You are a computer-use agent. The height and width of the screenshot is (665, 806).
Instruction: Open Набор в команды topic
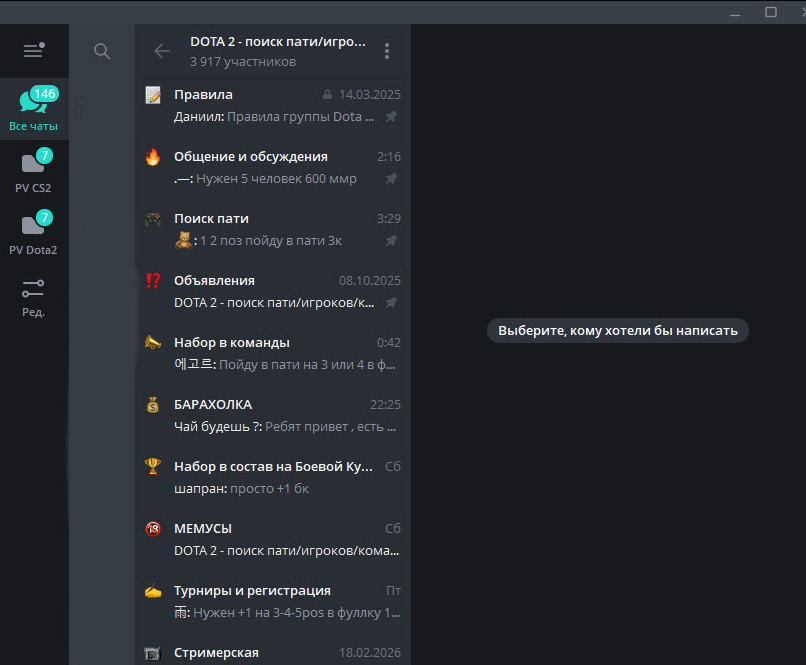click(x=272, y=353)
